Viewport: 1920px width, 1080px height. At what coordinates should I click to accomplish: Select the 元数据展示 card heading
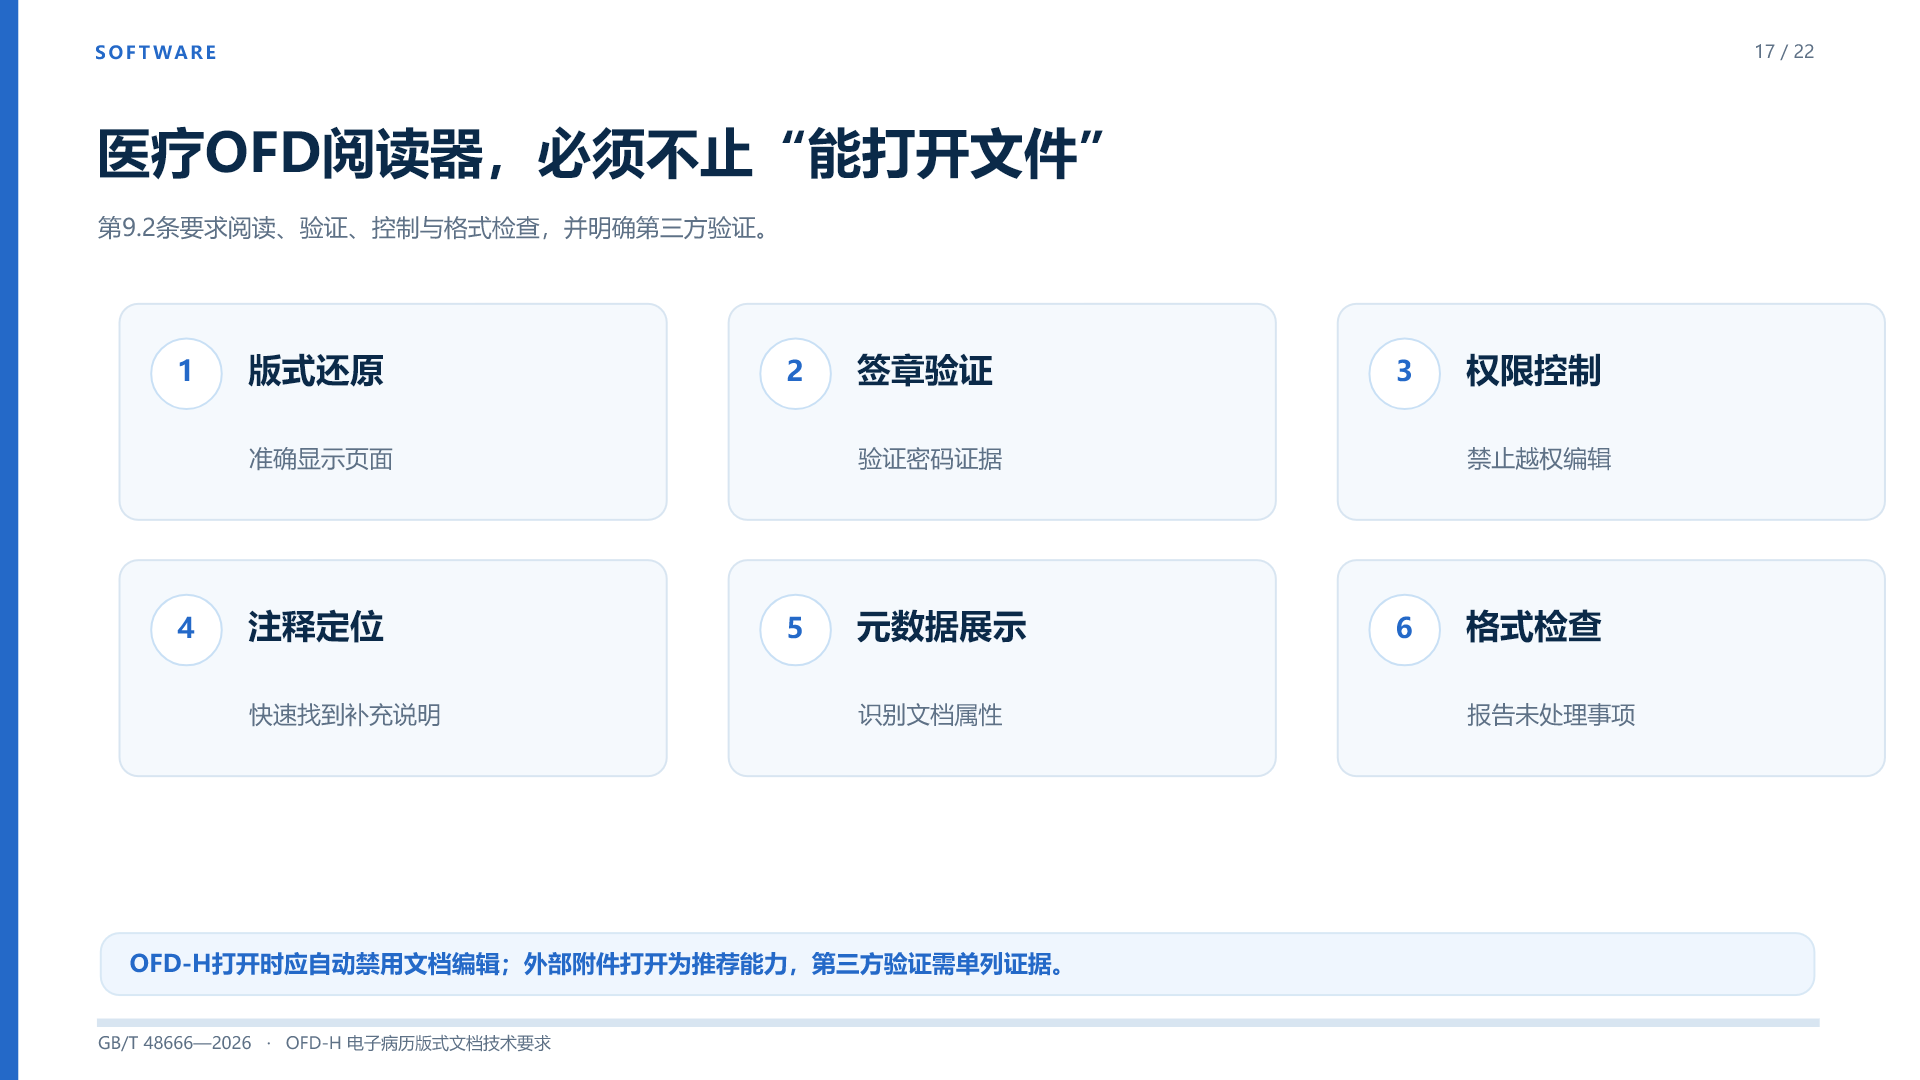click(942, 627)
